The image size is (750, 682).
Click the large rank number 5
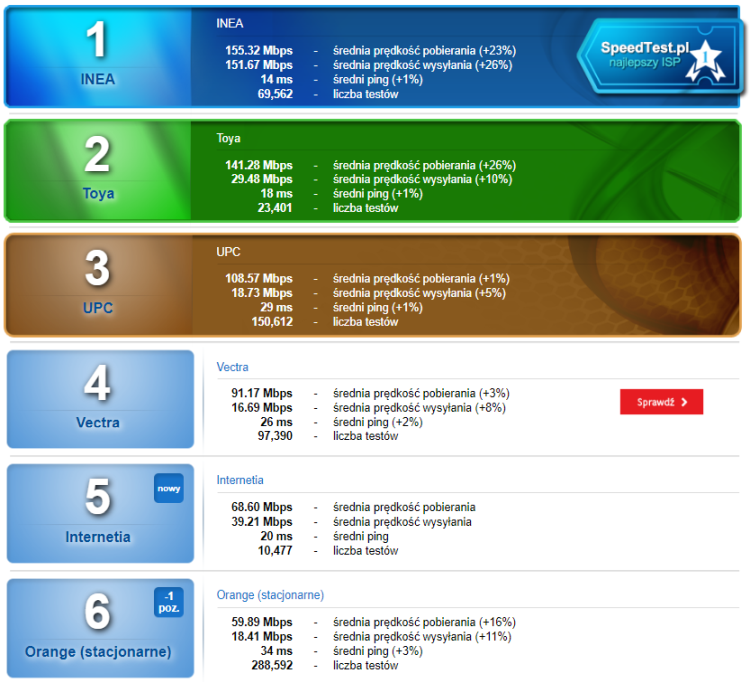tap(97, 498)
